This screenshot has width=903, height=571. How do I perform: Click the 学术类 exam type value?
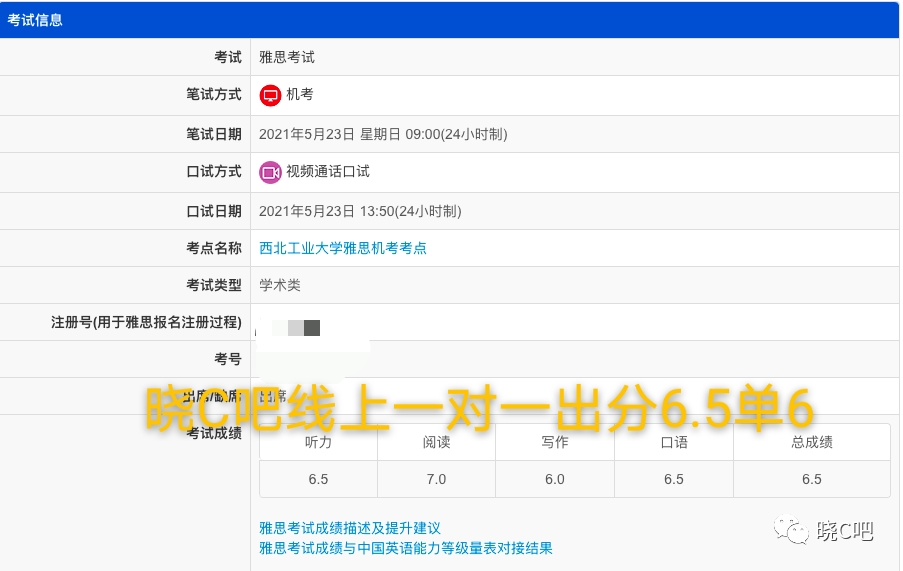[280, 285]
